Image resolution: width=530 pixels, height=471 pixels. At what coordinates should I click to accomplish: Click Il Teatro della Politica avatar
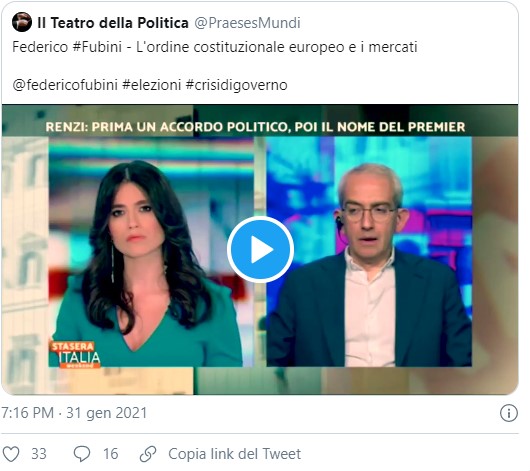(22, 22)
